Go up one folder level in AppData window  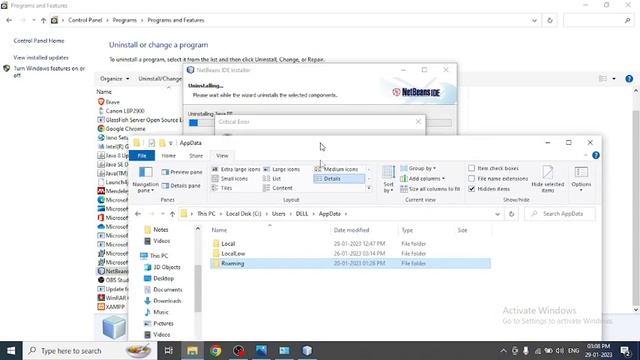pos(172,214)
